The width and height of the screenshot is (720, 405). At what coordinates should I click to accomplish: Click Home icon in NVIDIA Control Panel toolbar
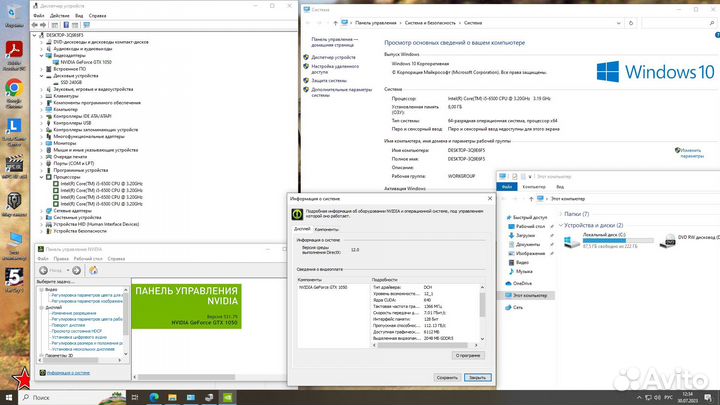[x=93, y=270]
